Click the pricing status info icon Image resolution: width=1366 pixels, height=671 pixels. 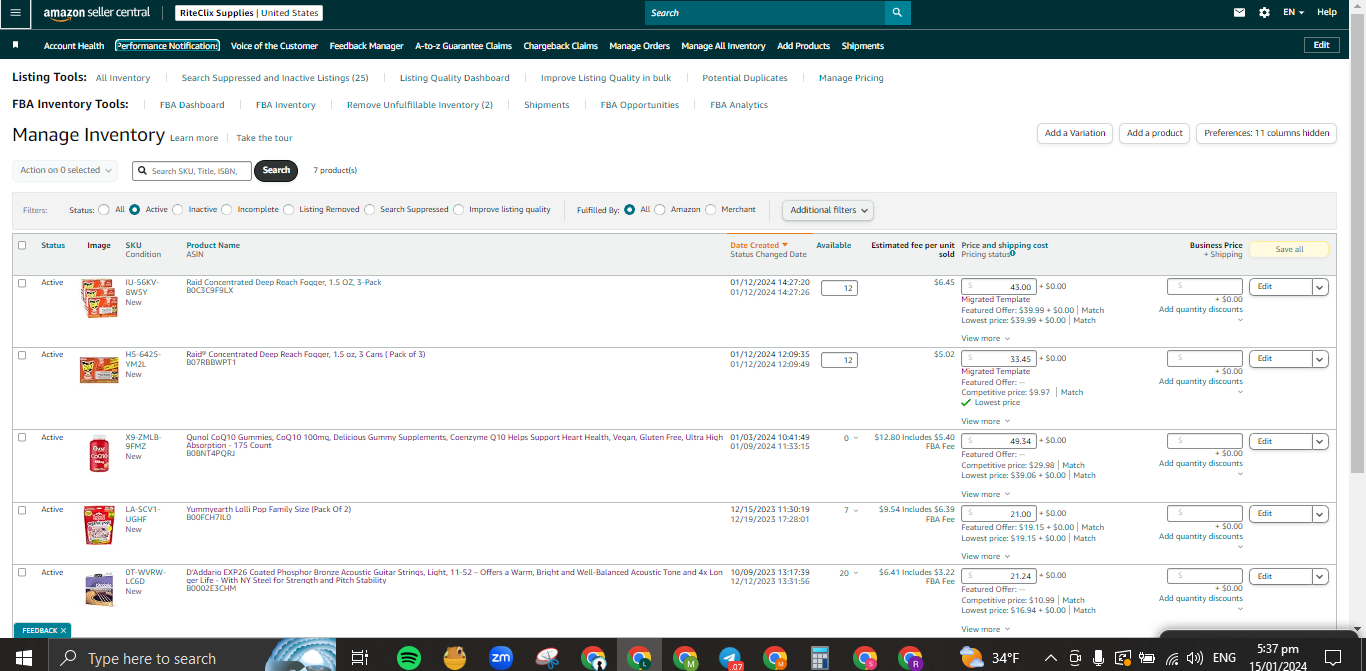point(1013,254)
